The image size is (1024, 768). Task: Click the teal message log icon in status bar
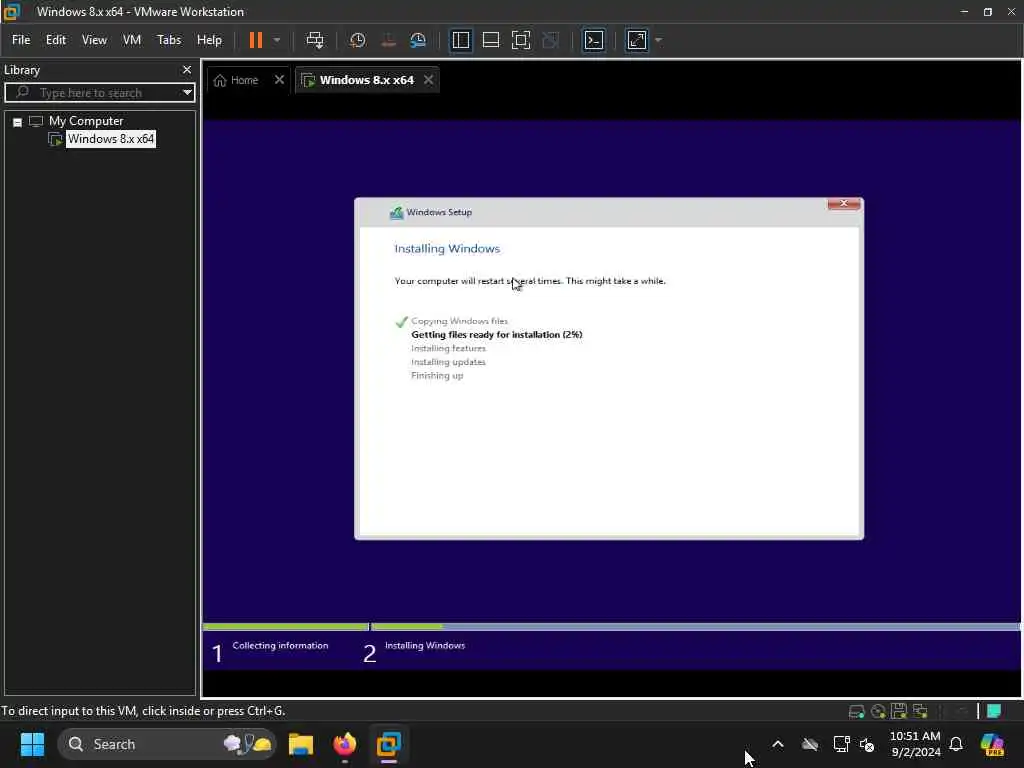click(x=994, y=711)
